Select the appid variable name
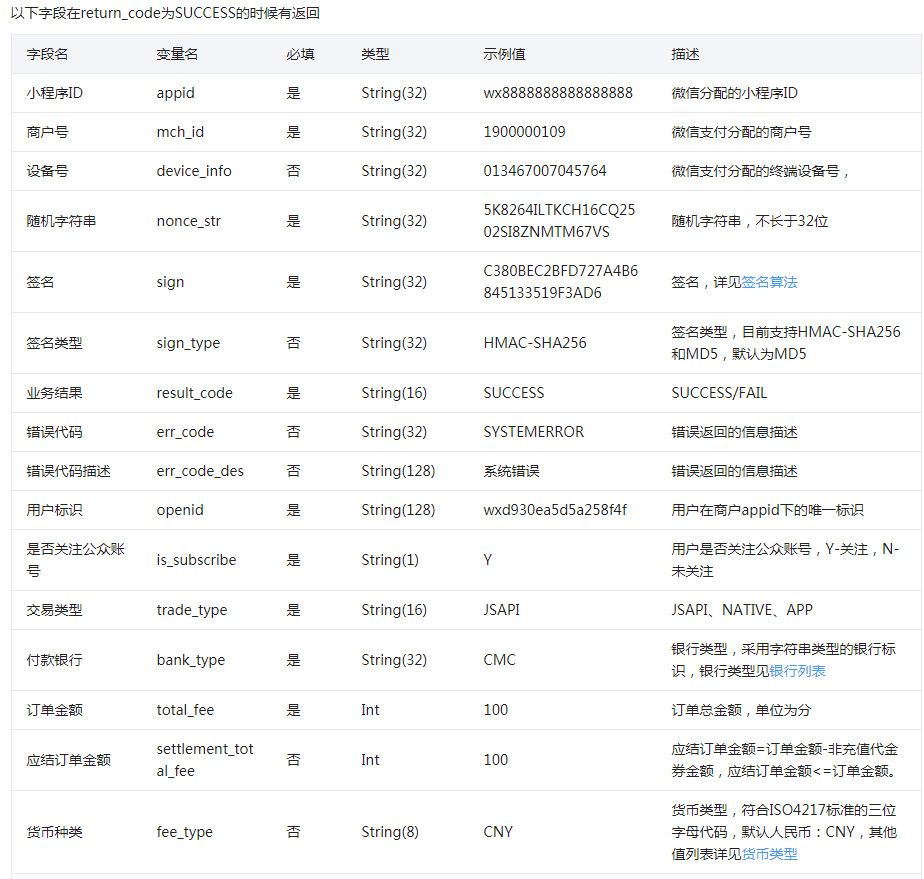The width and height of the screenshot is (924, 879). 176,93
